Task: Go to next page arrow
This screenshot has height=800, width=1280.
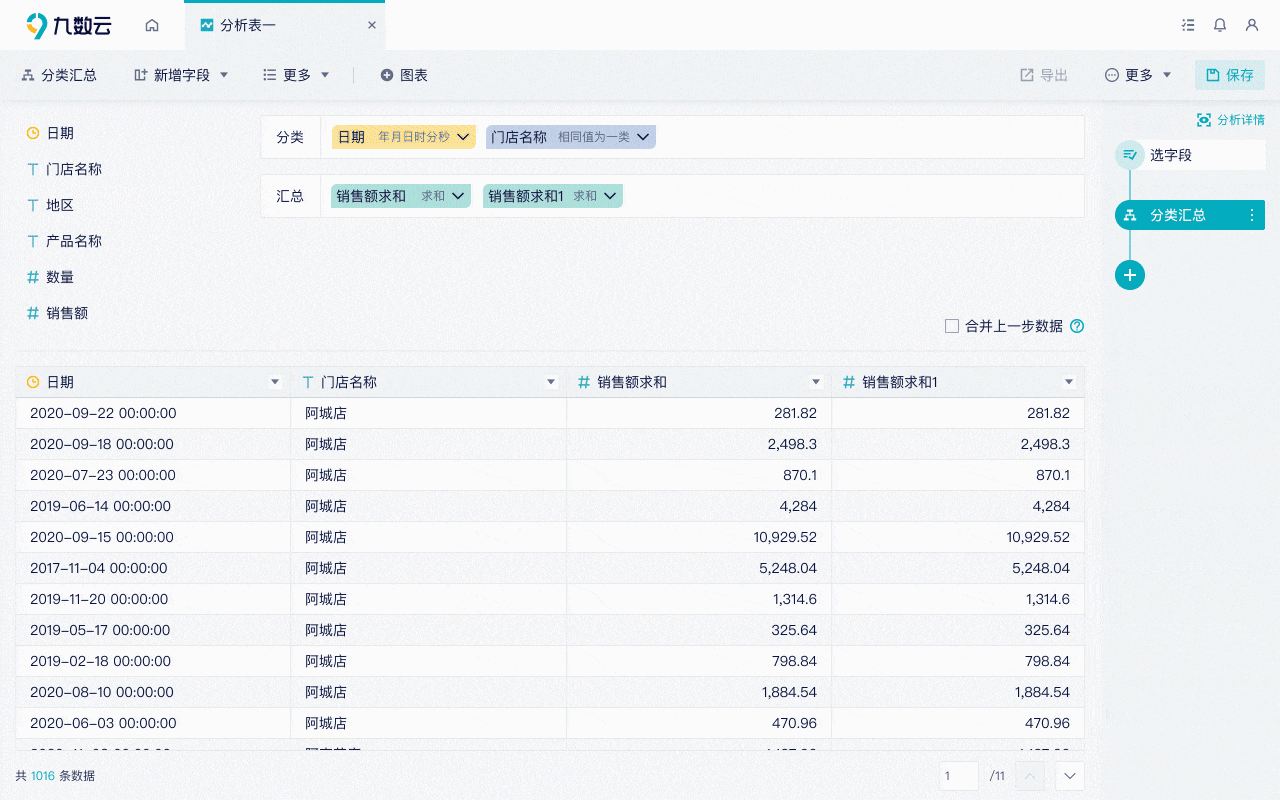Action: [1070, 776]
